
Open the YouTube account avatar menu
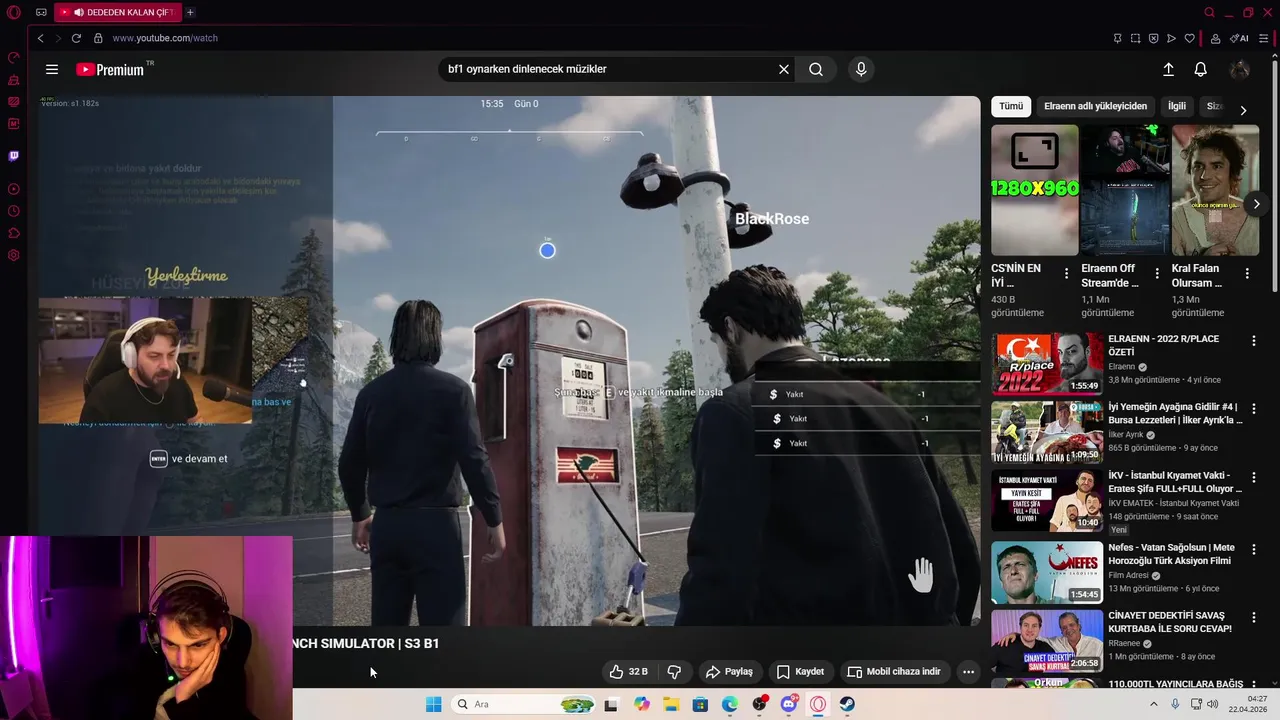click(x=1239, y=69)
